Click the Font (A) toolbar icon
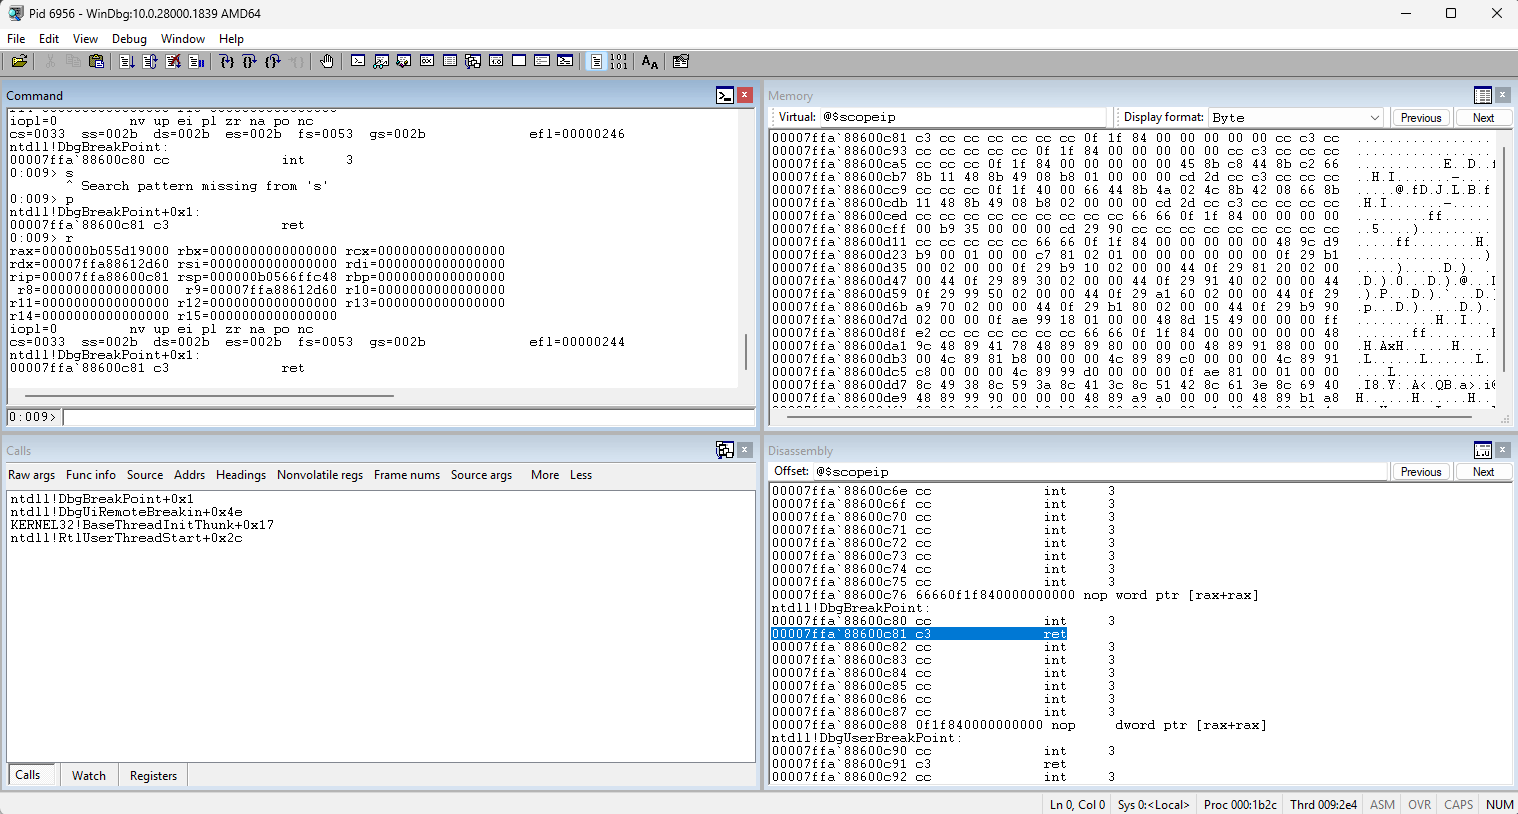 (x=650, y=61)
